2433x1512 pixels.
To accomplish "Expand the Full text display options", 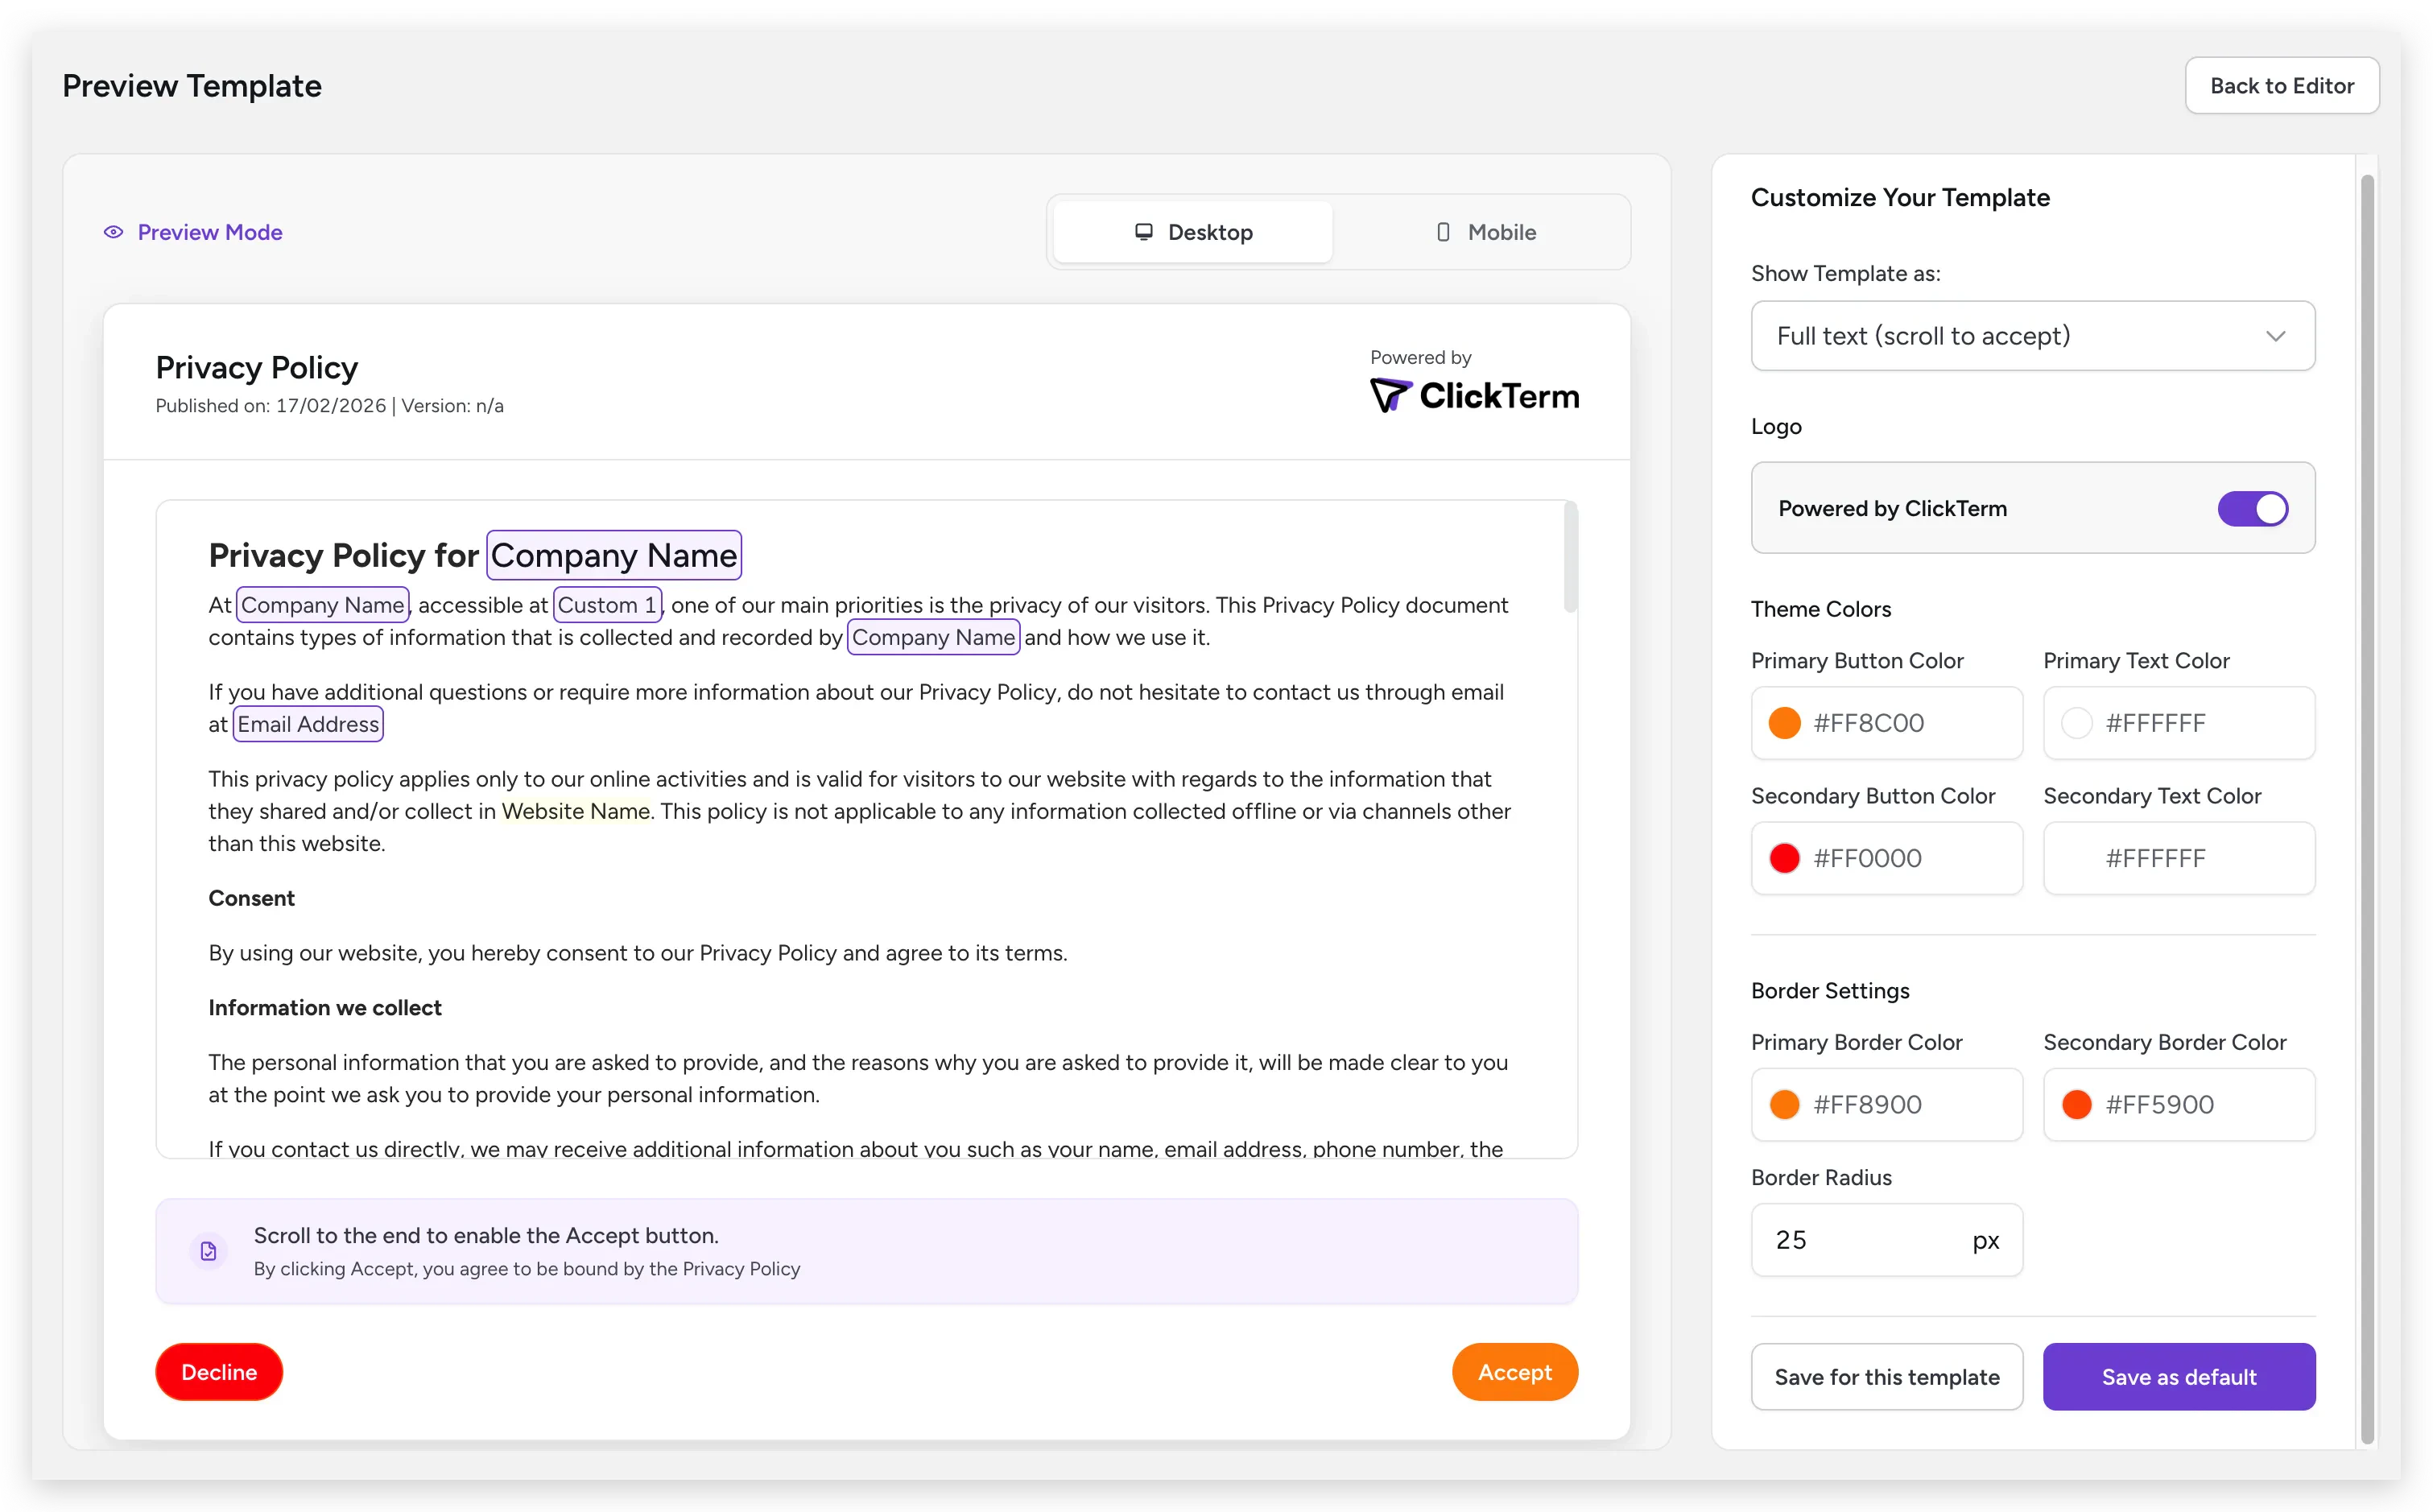I will click(x=2277, y=336).
